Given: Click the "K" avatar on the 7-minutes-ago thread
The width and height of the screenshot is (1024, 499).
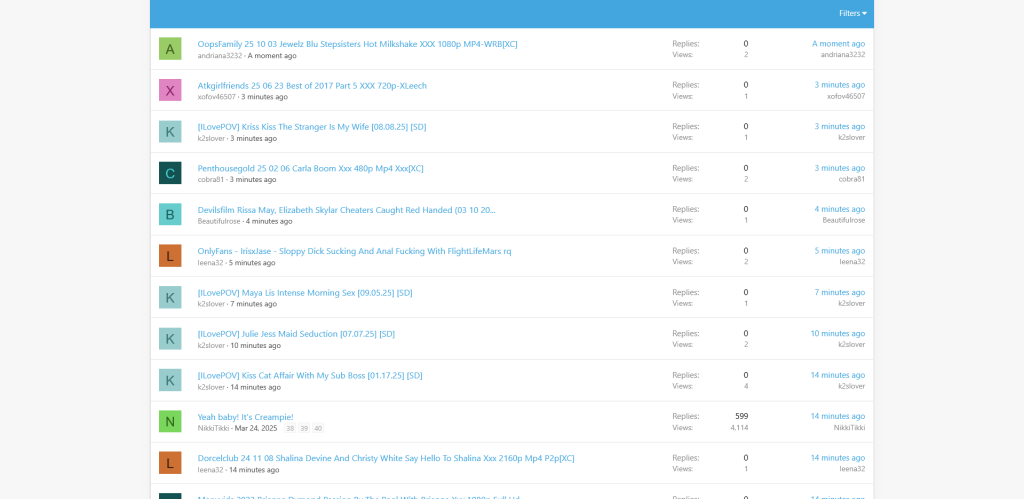Looking at the screenshot, I should point(170,297).
